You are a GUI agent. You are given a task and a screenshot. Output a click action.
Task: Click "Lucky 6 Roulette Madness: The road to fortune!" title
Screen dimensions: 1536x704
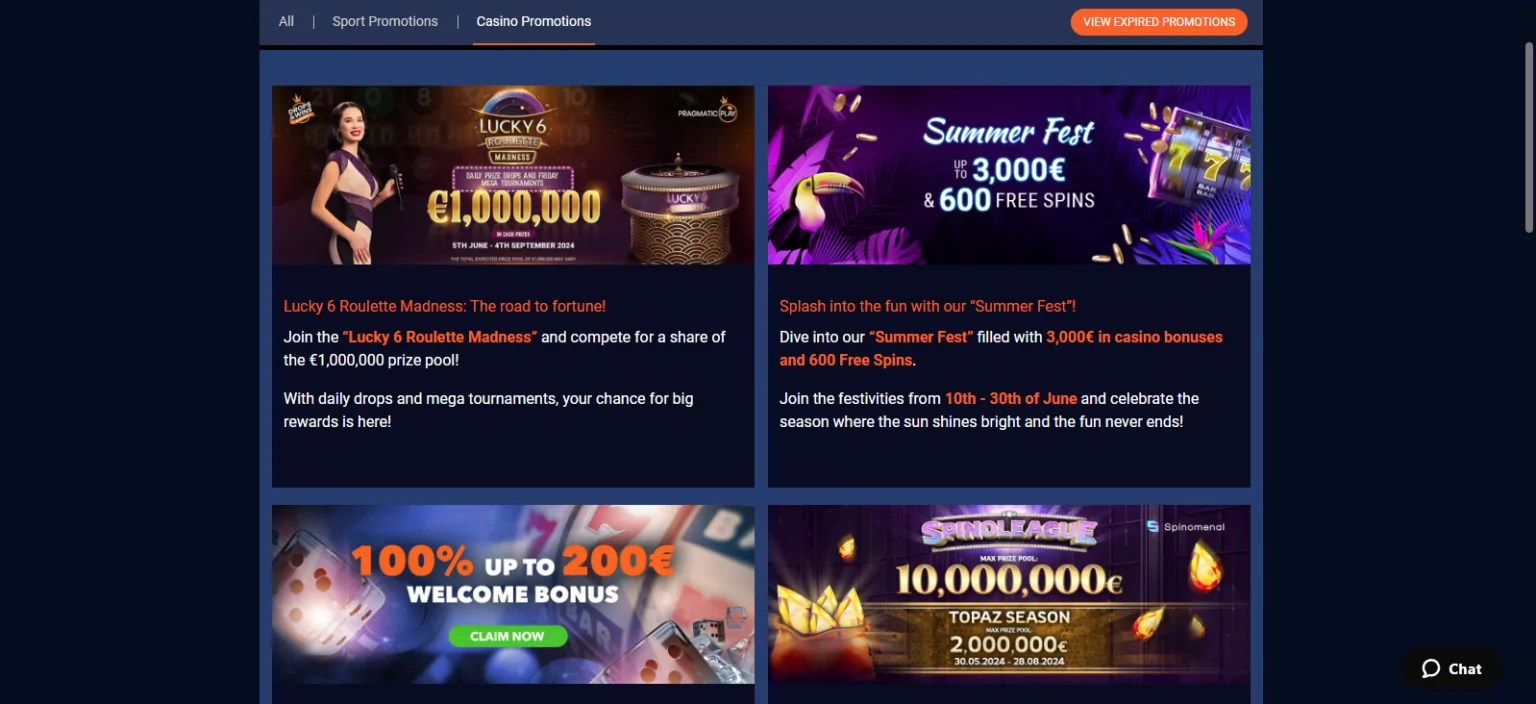pyautogui.click(x=444, y=306)
